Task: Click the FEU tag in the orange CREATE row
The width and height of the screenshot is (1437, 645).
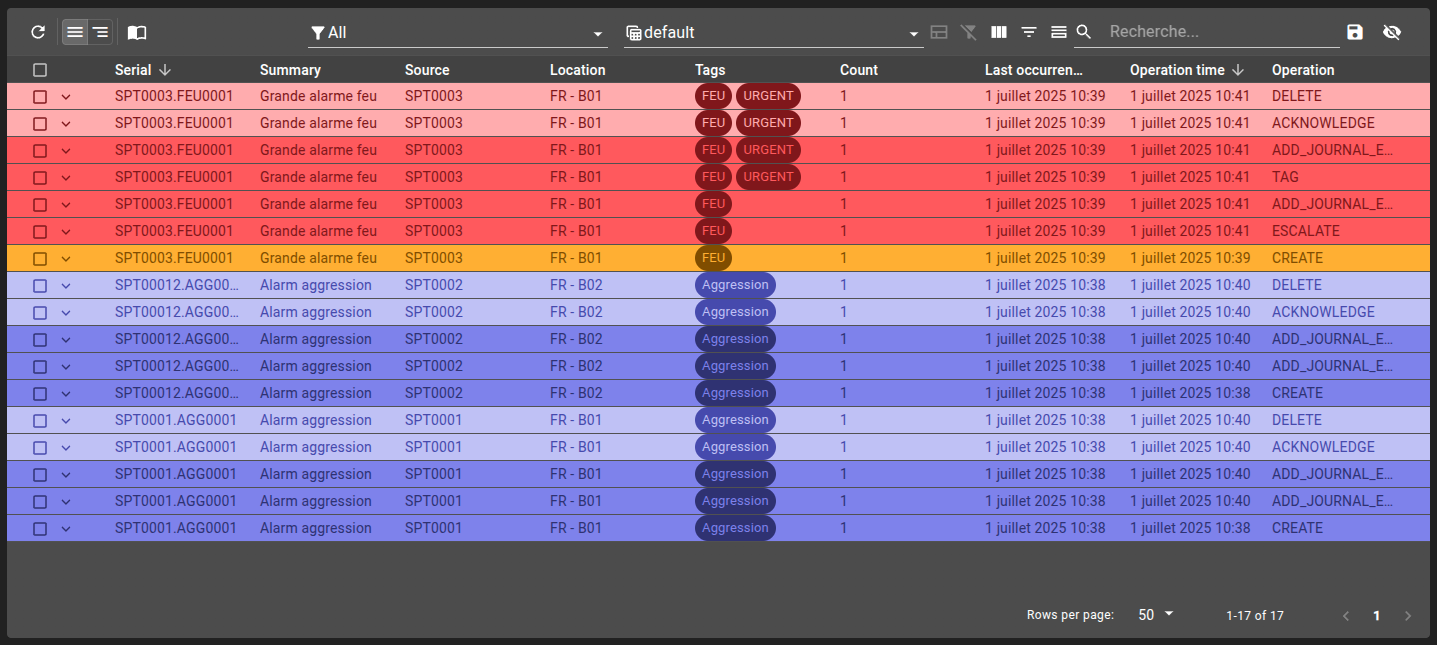Action: click(x=713, y=258)
